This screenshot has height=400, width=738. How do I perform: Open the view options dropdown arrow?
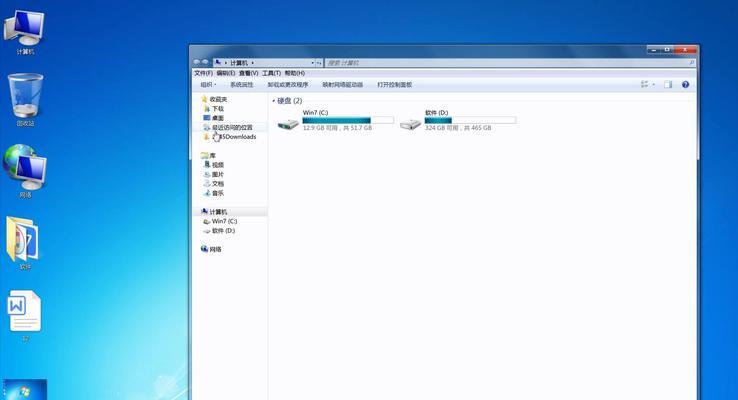tap(654, 84)
